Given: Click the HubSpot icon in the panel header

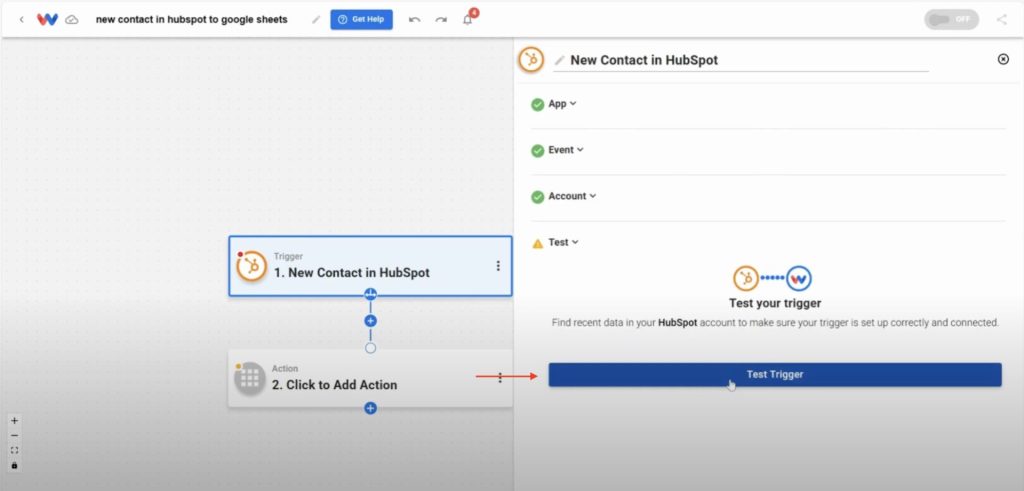Looking at the screenshot, I should tap(531, 60).
